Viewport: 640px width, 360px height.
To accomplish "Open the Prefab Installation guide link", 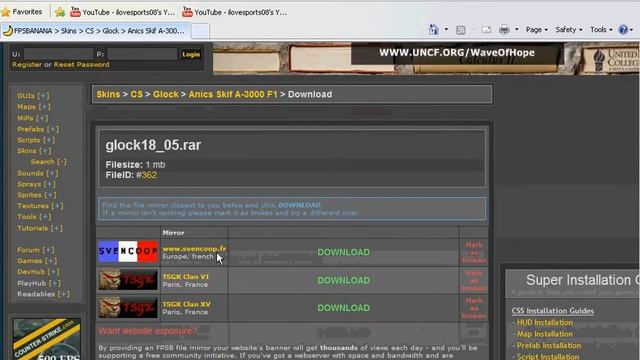I will 549,345.
